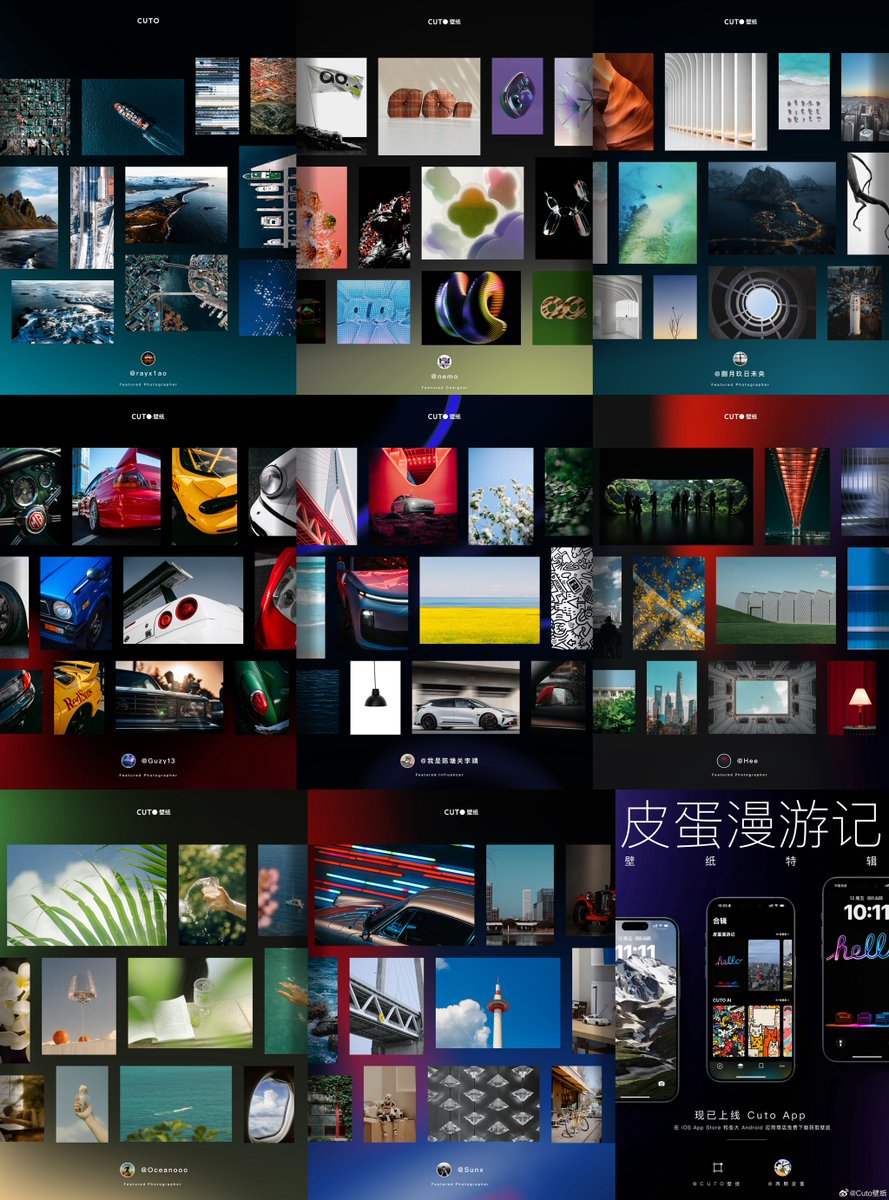Tap the layers collection tab in the phone mockup
The height and width of the screenshot is (1200, 889).
tap(740, 1066)
